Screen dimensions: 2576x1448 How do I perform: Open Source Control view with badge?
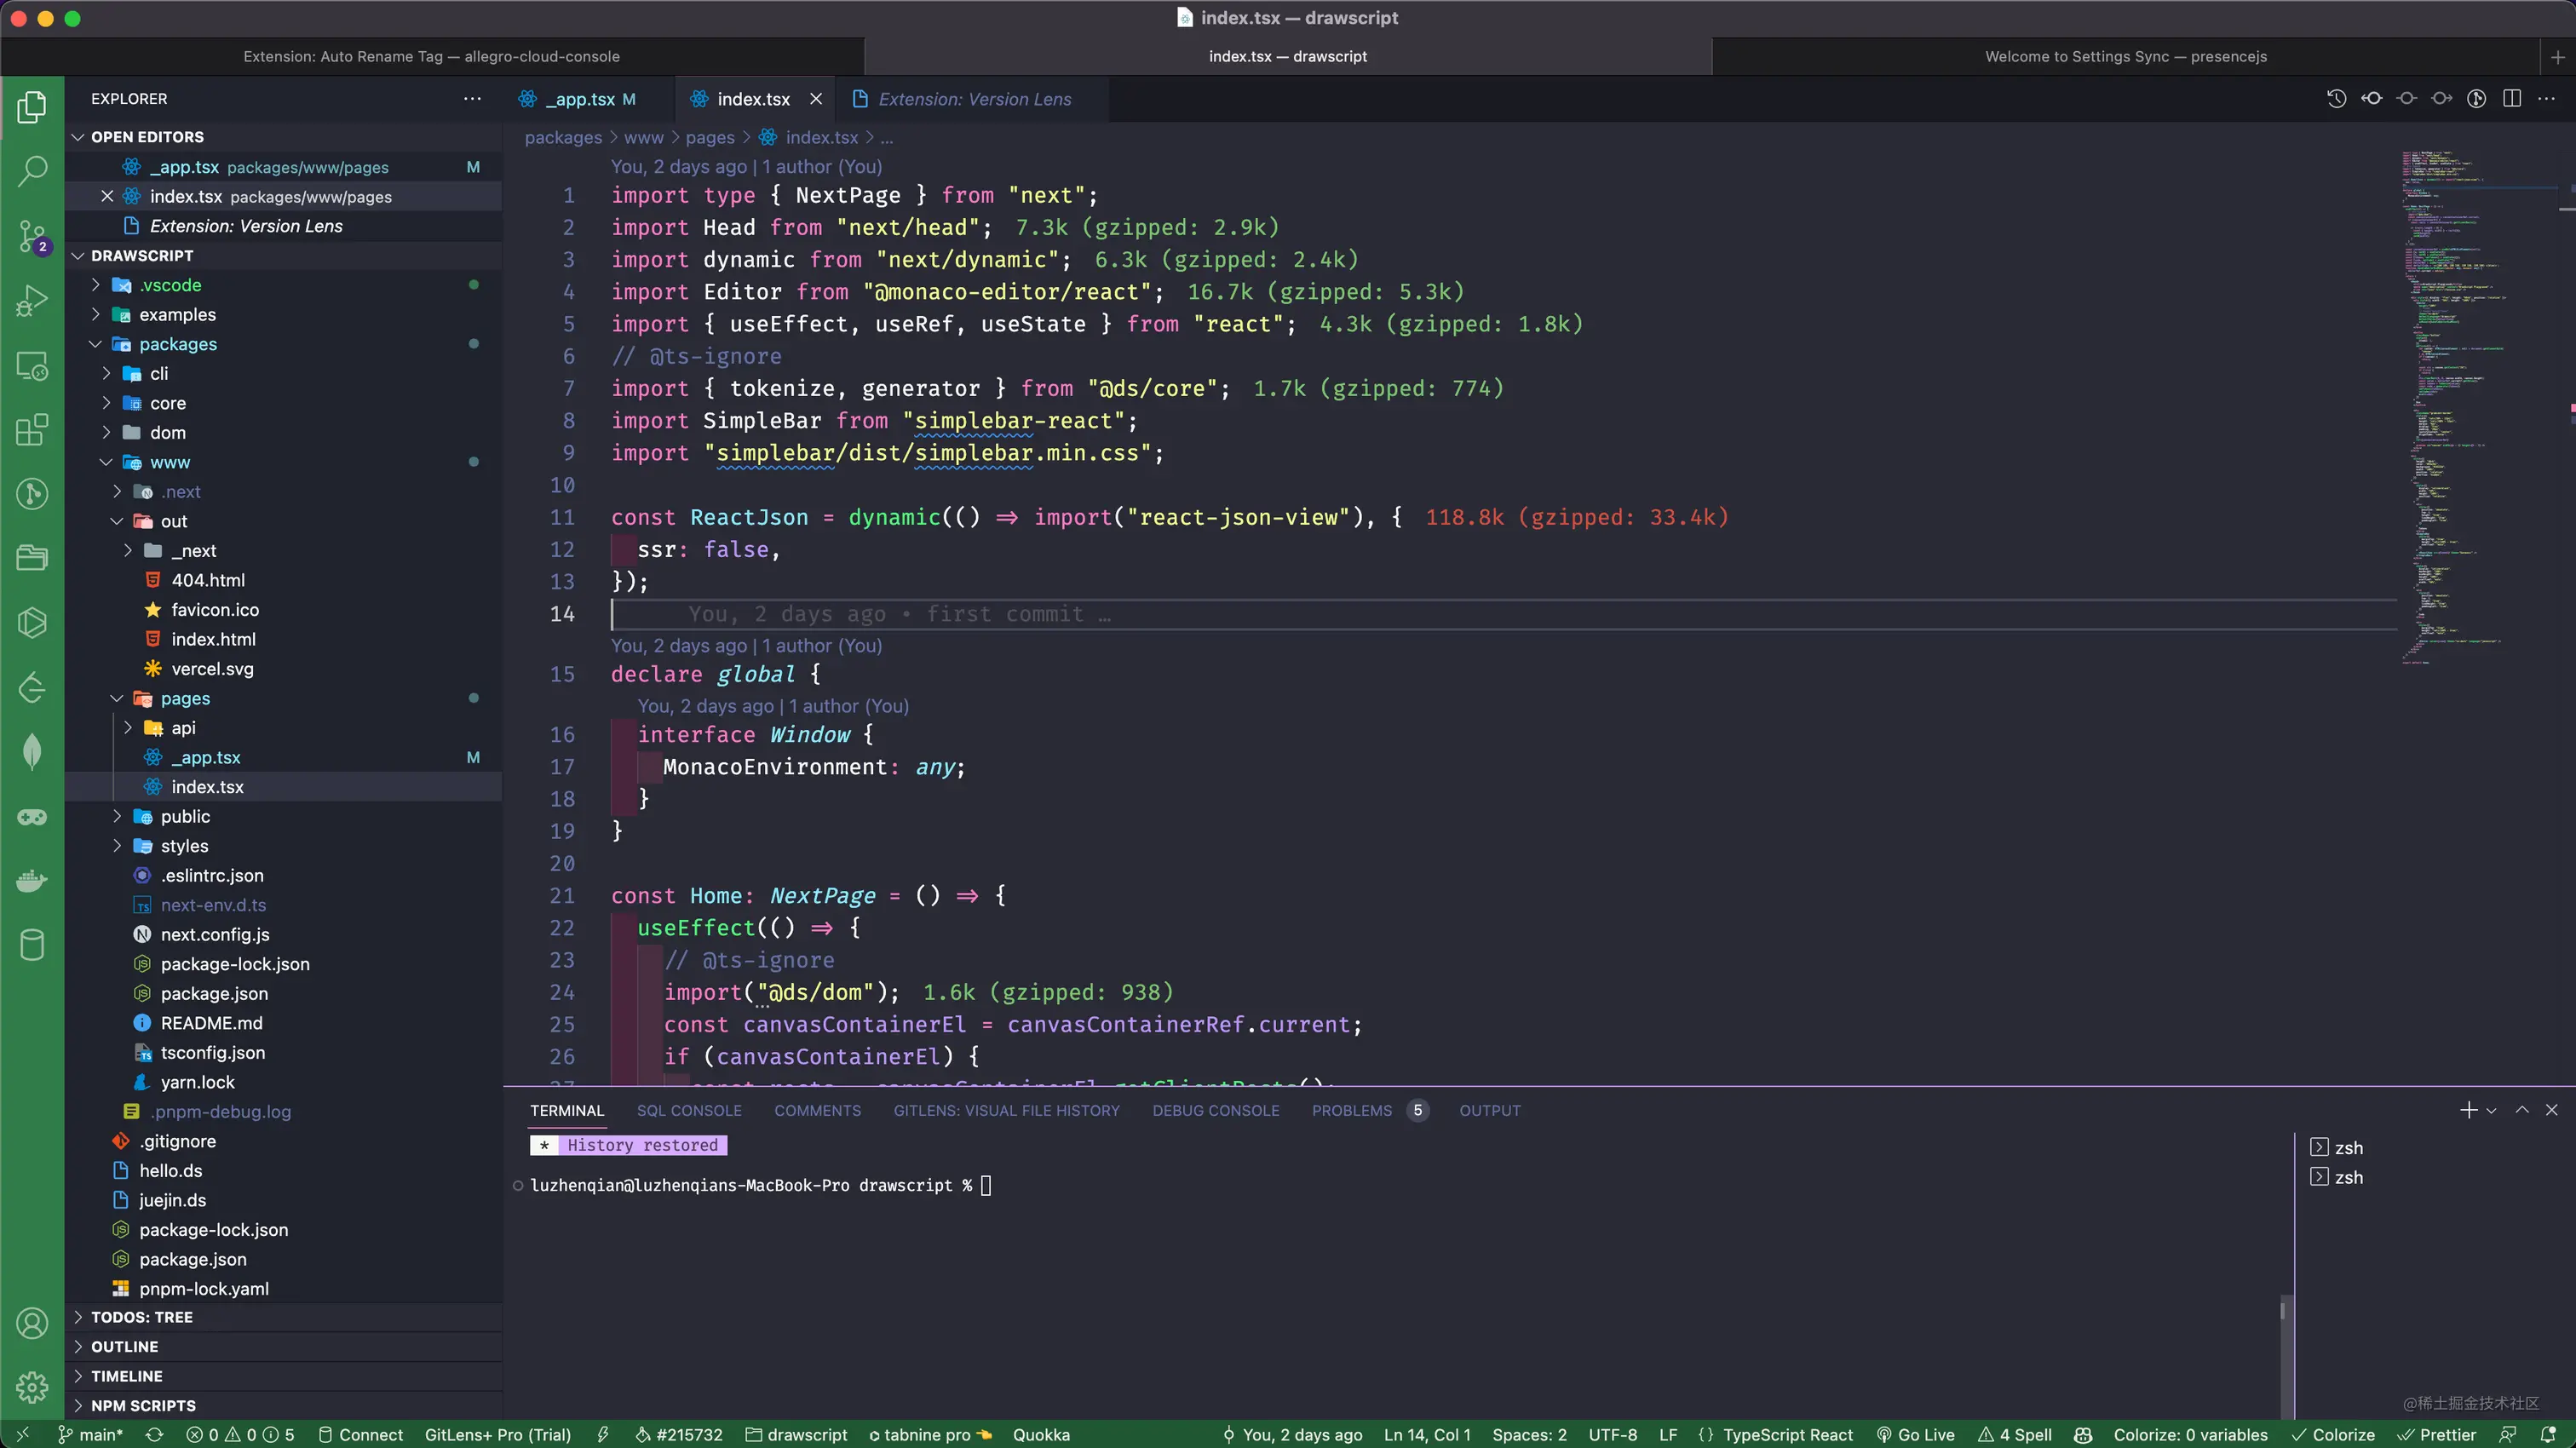32,237
